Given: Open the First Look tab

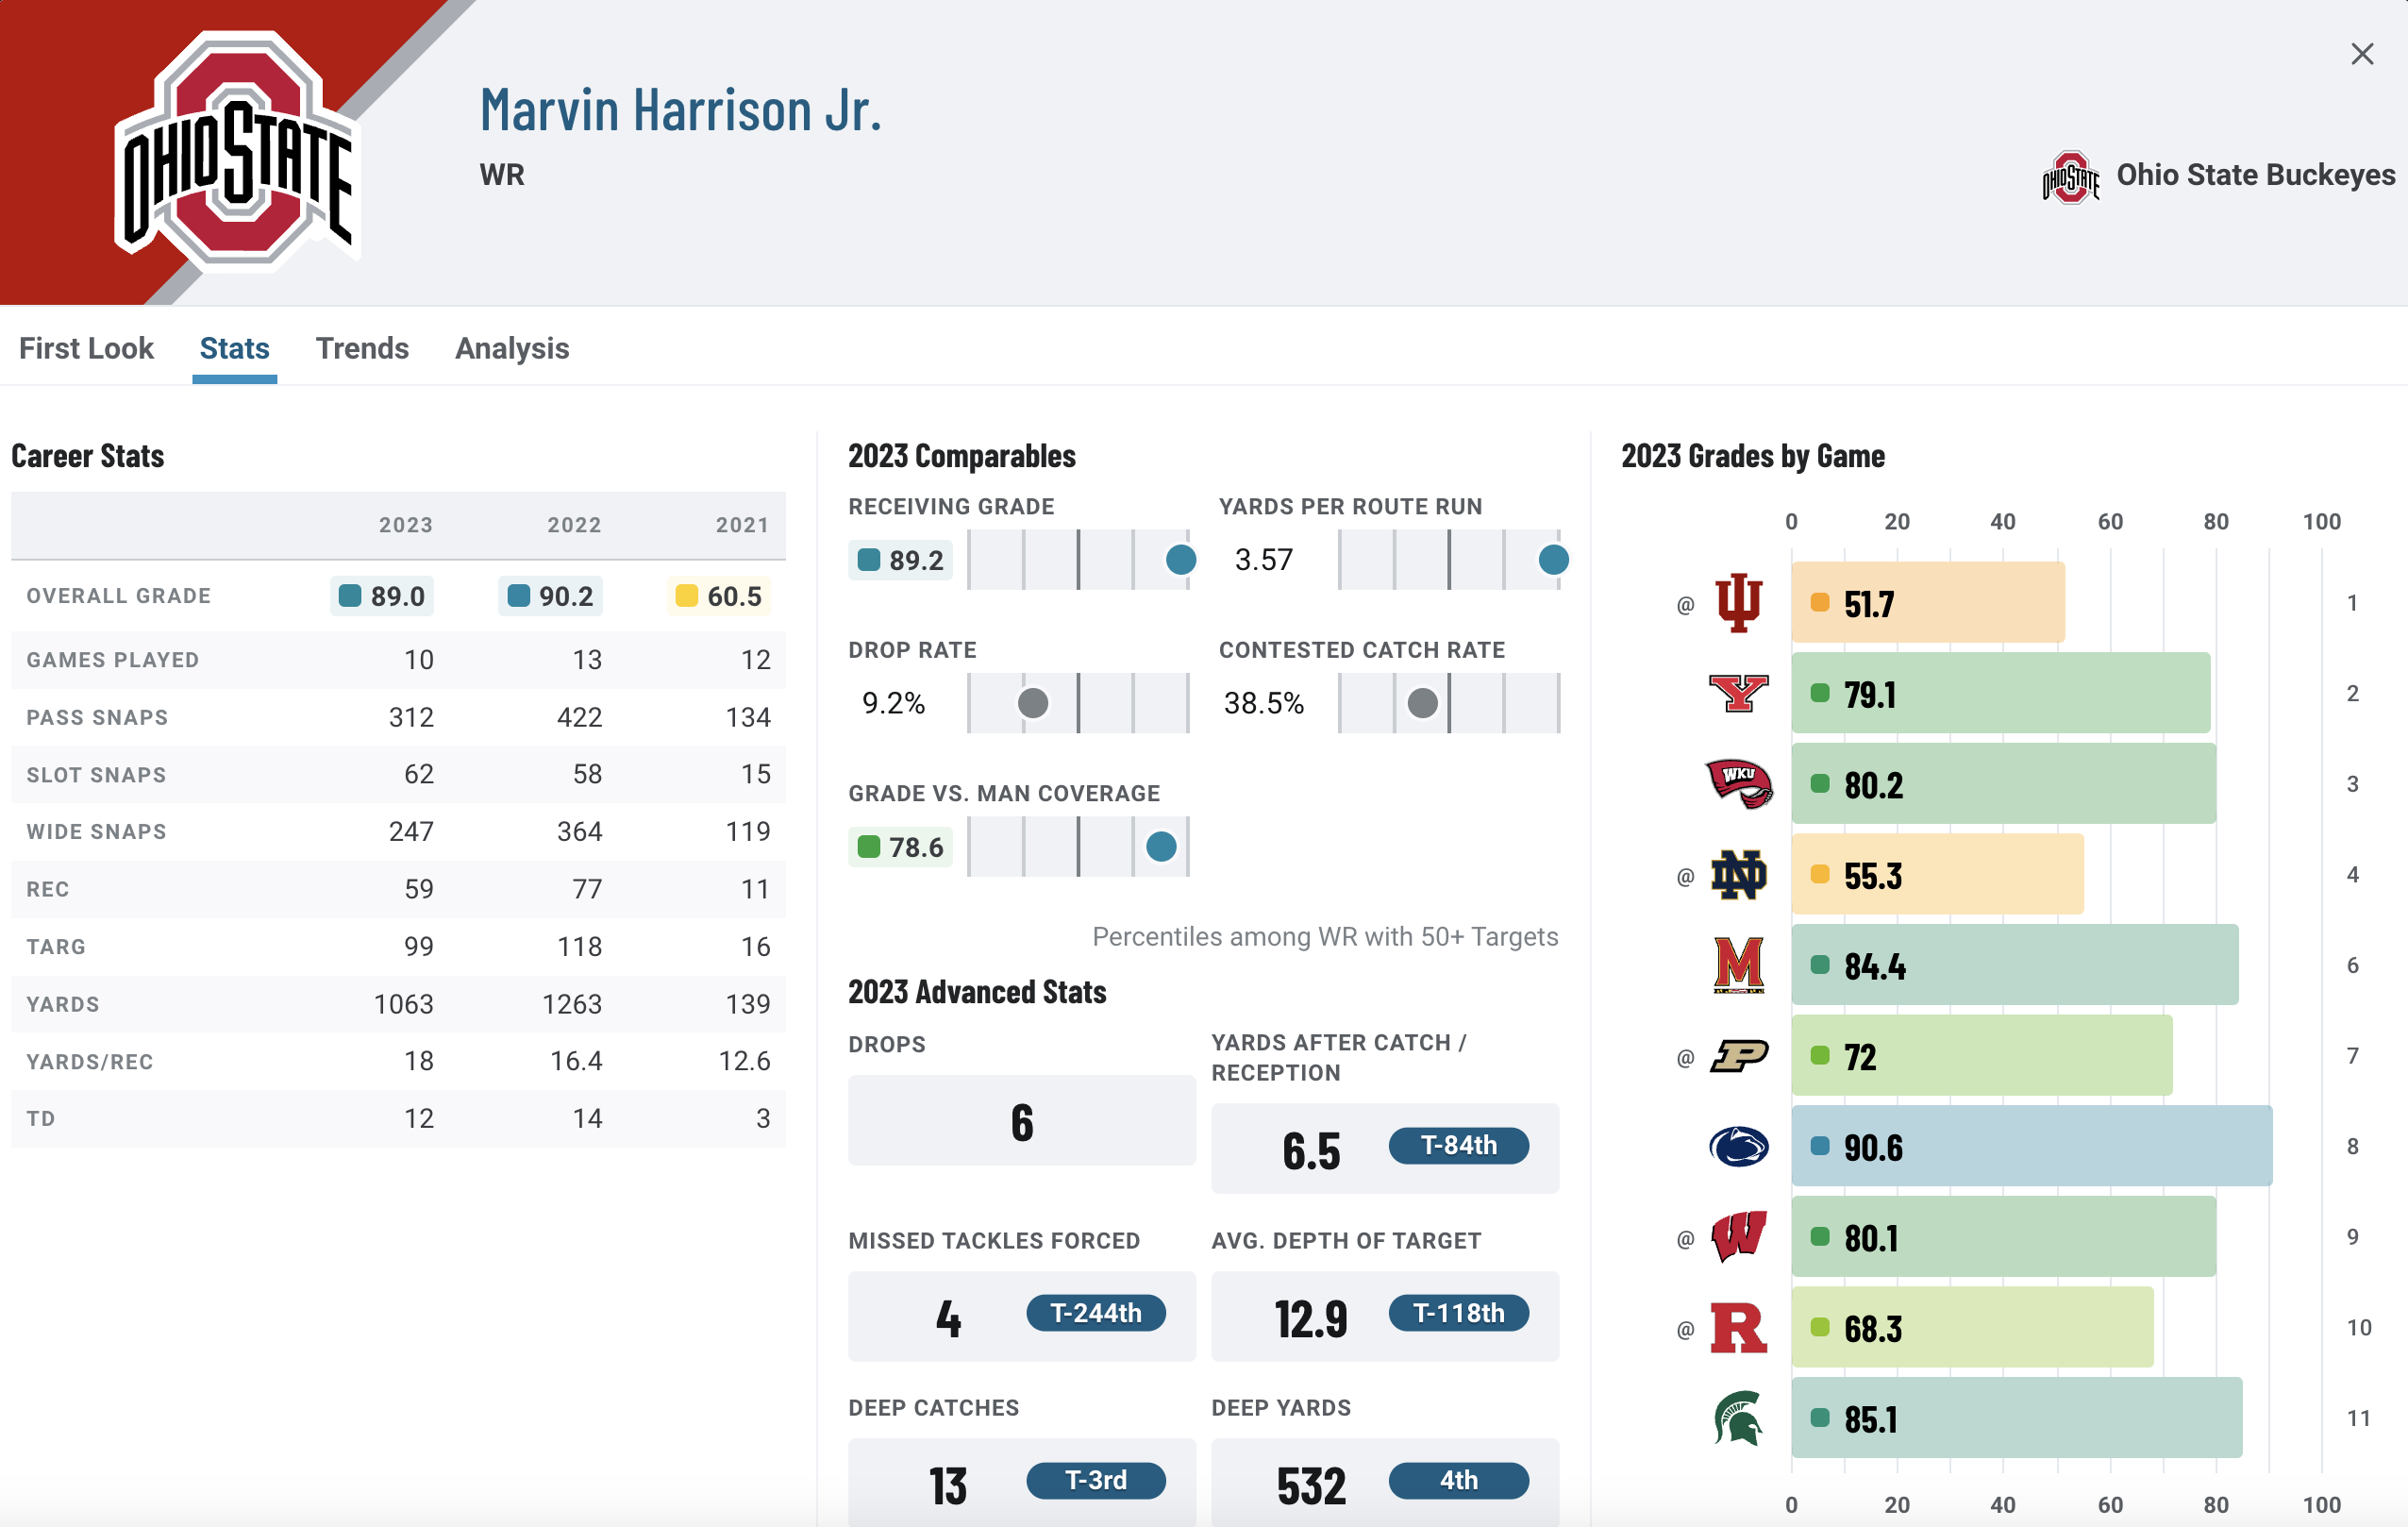Looking at the screenshot, I should [x=86, y=348].
